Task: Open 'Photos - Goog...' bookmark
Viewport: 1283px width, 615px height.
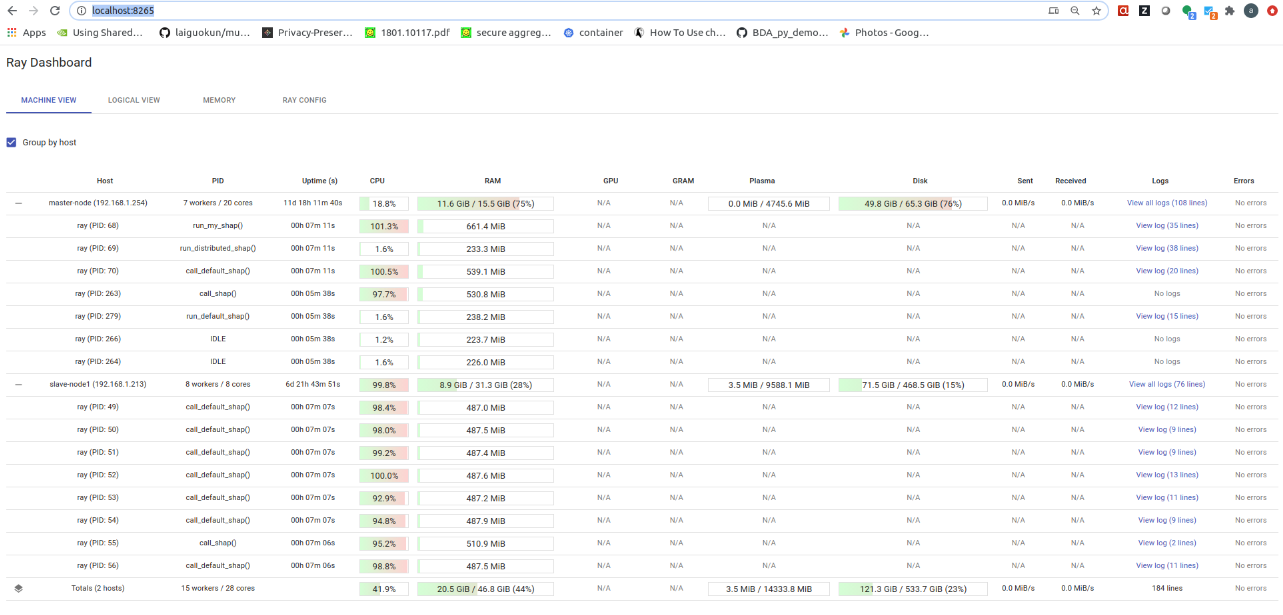Action: tap(884, 32)
